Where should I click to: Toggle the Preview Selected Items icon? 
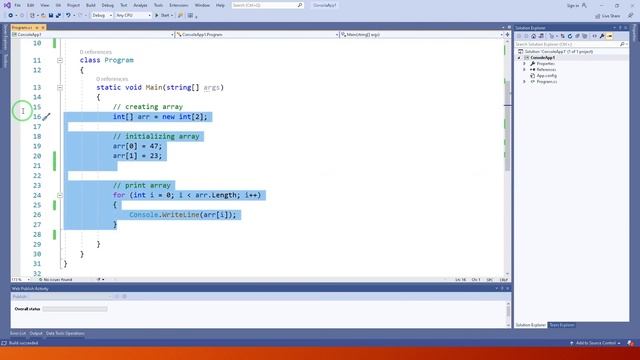pyautogui.click(x=609, y=36)
